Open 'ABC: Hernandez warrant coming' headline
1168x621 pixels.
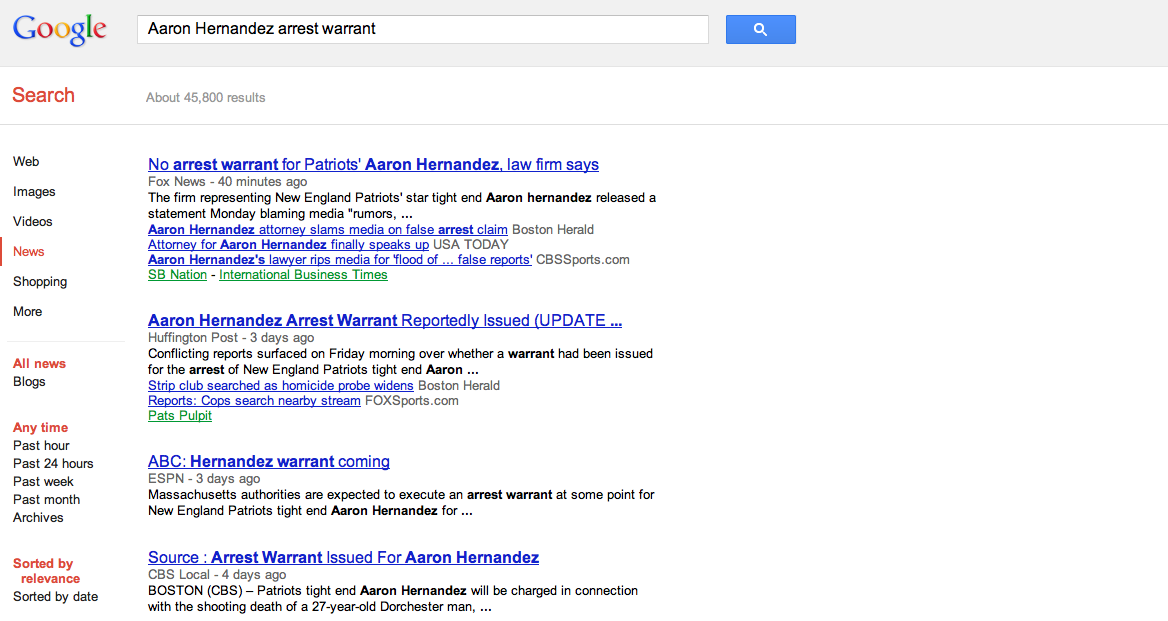coord(269,462)
